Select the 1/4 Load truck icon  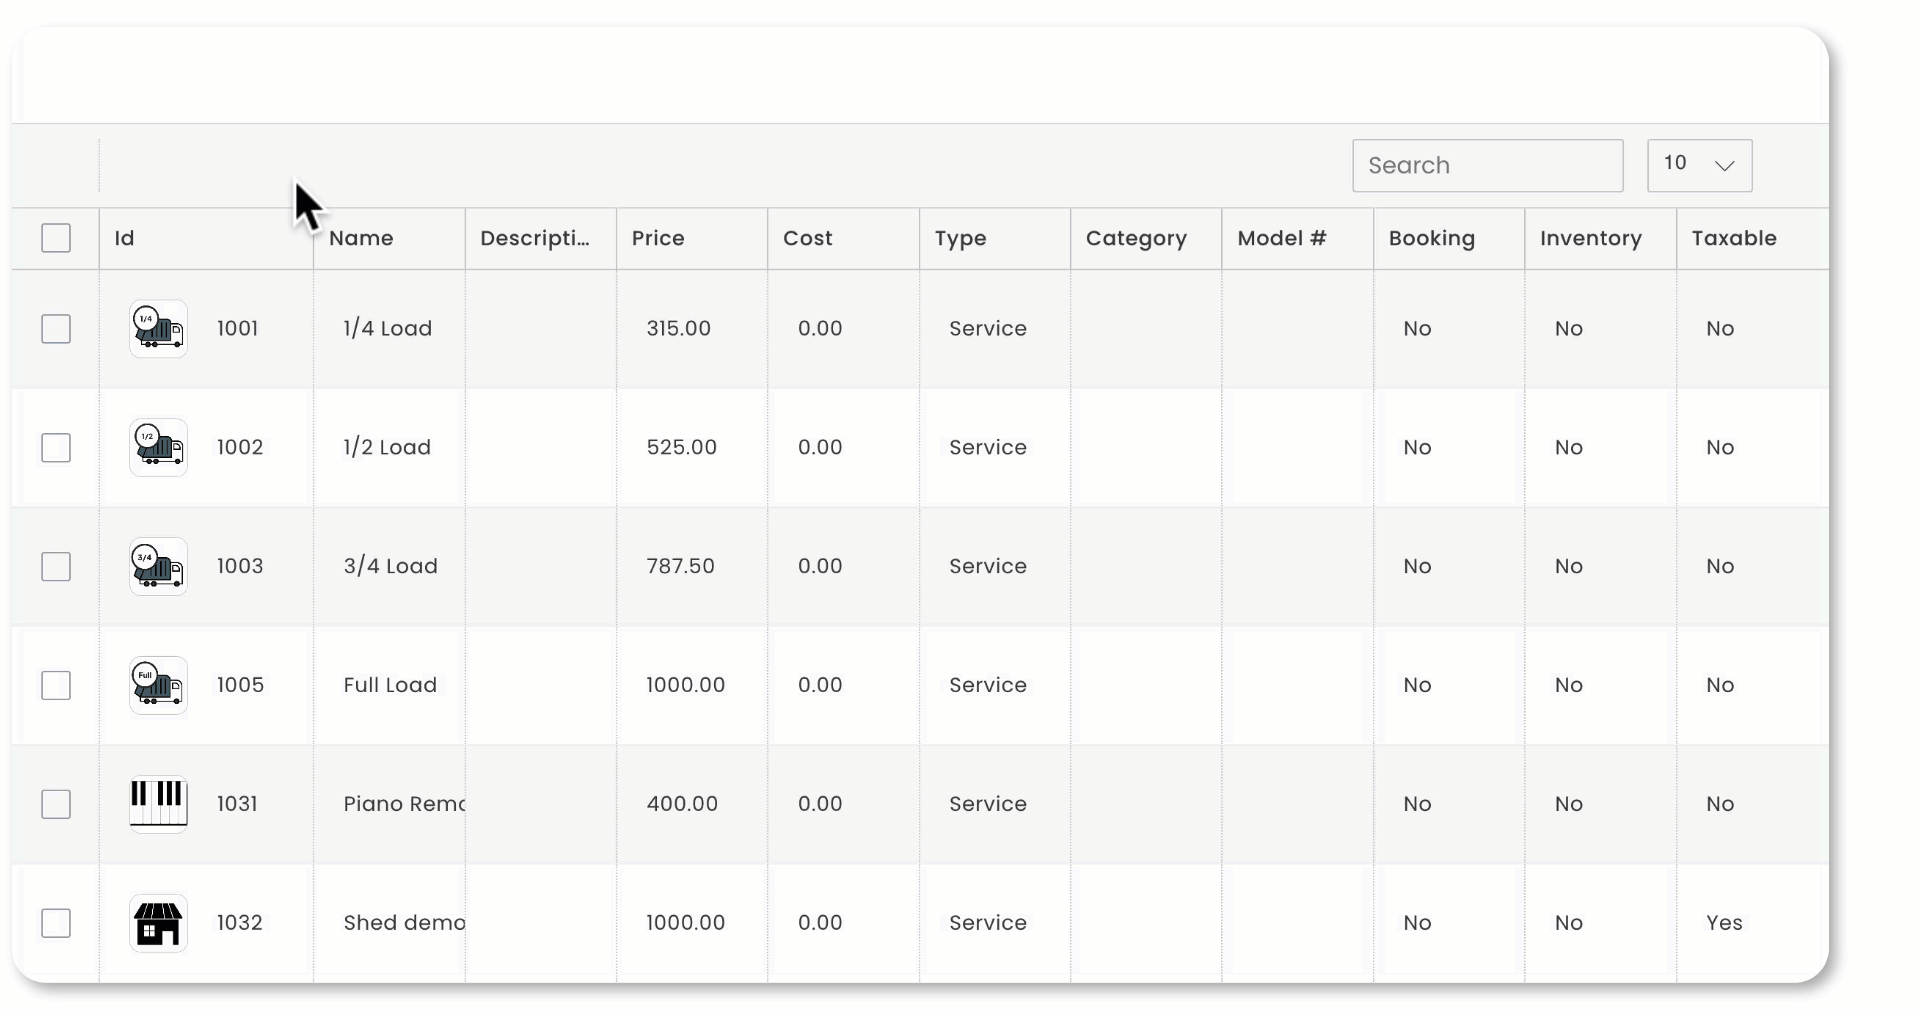[158, 328]
